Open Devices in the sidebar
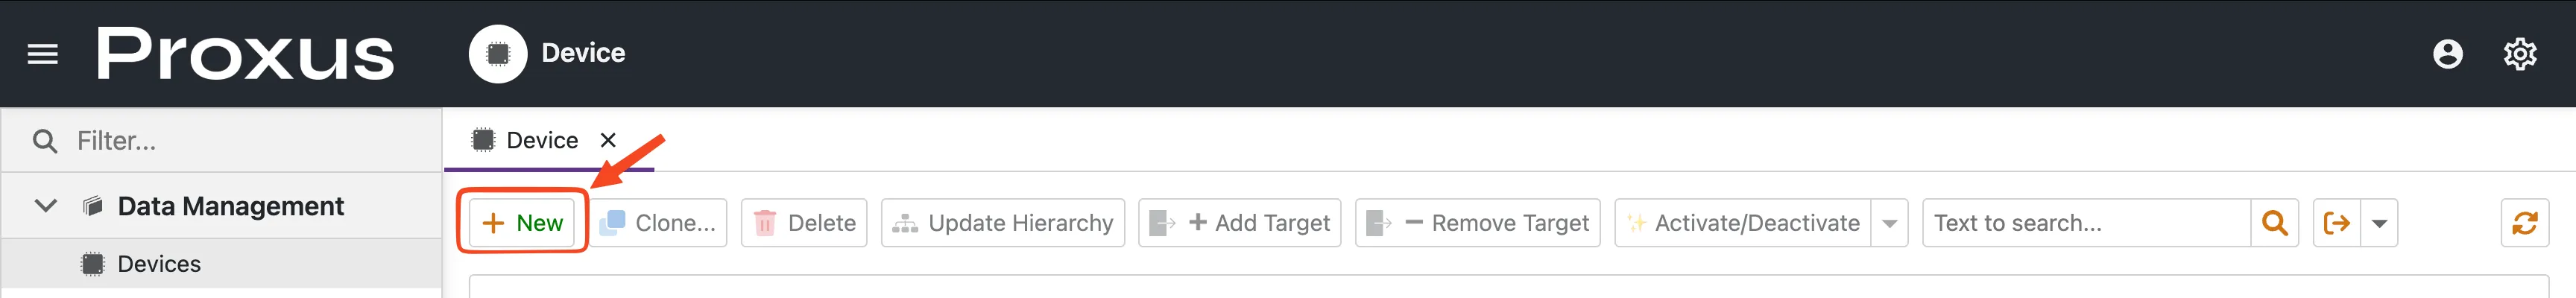Screen dimensions: 2576x298 coord(159,264)
